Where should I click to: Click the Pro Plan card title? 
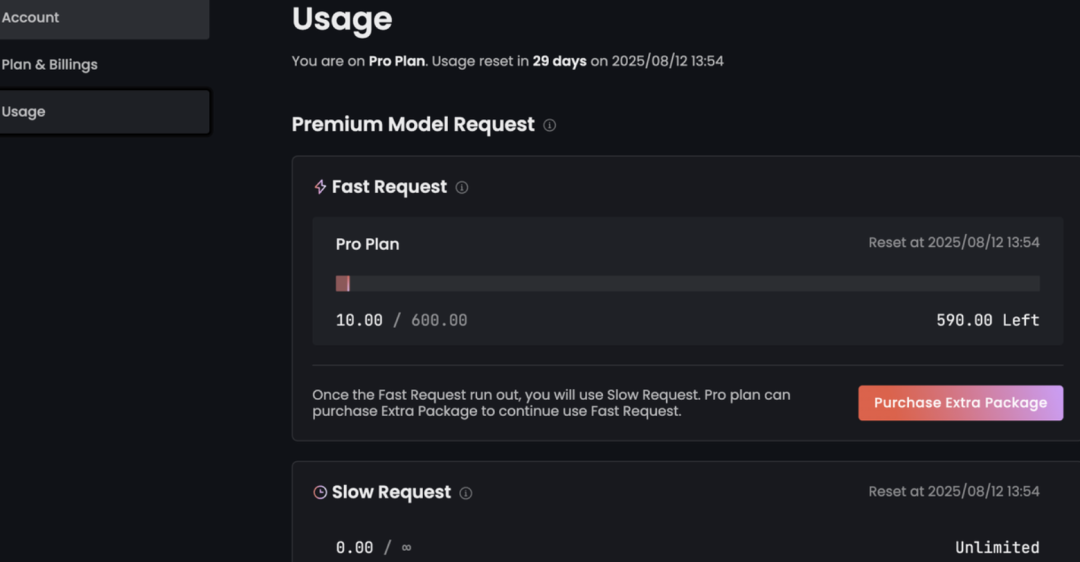click(x=367, y=244)
